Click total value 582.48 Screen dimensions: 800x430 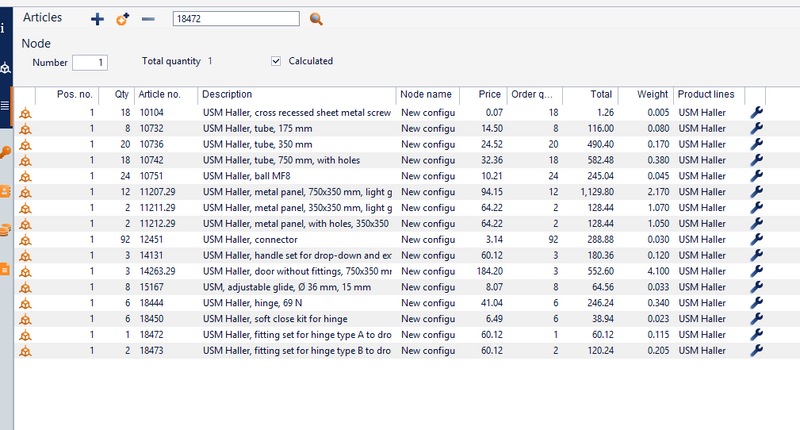point(601,160)
